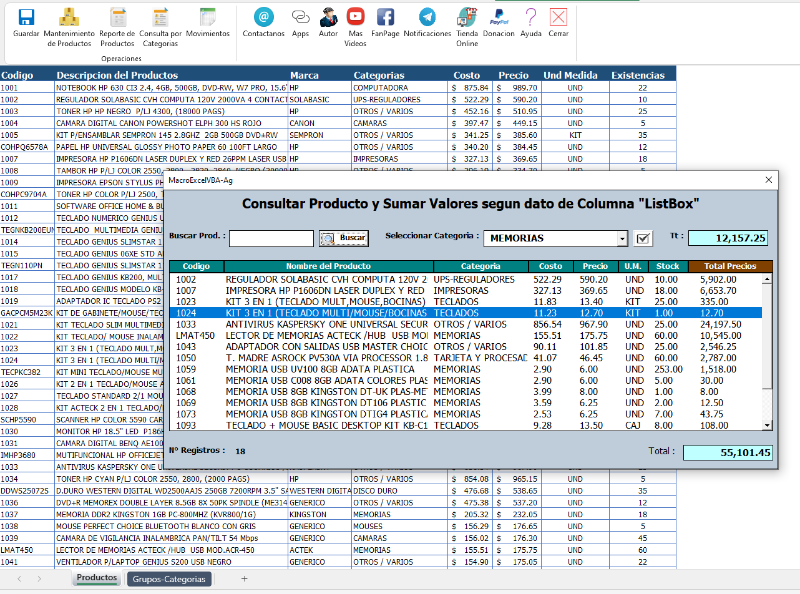
Task: Select listbox row 1059 MEMORIA USB UV100
Action: [466, 369]
